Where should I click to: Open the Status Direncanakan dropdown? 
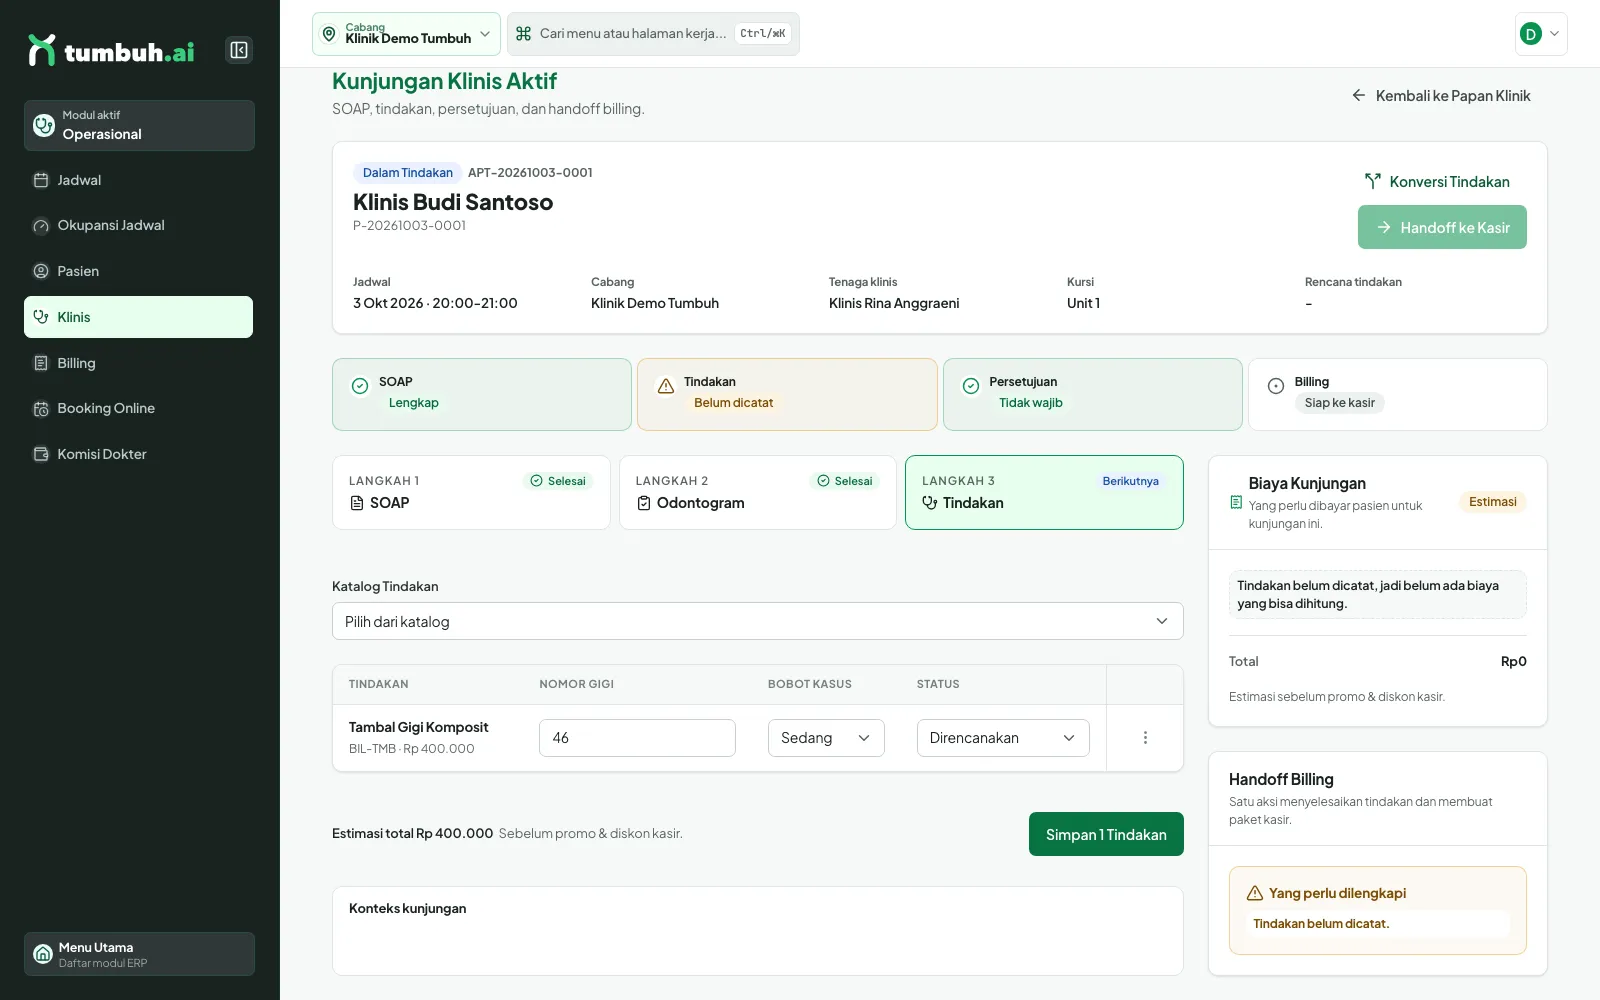click(x=1003, y=738)
